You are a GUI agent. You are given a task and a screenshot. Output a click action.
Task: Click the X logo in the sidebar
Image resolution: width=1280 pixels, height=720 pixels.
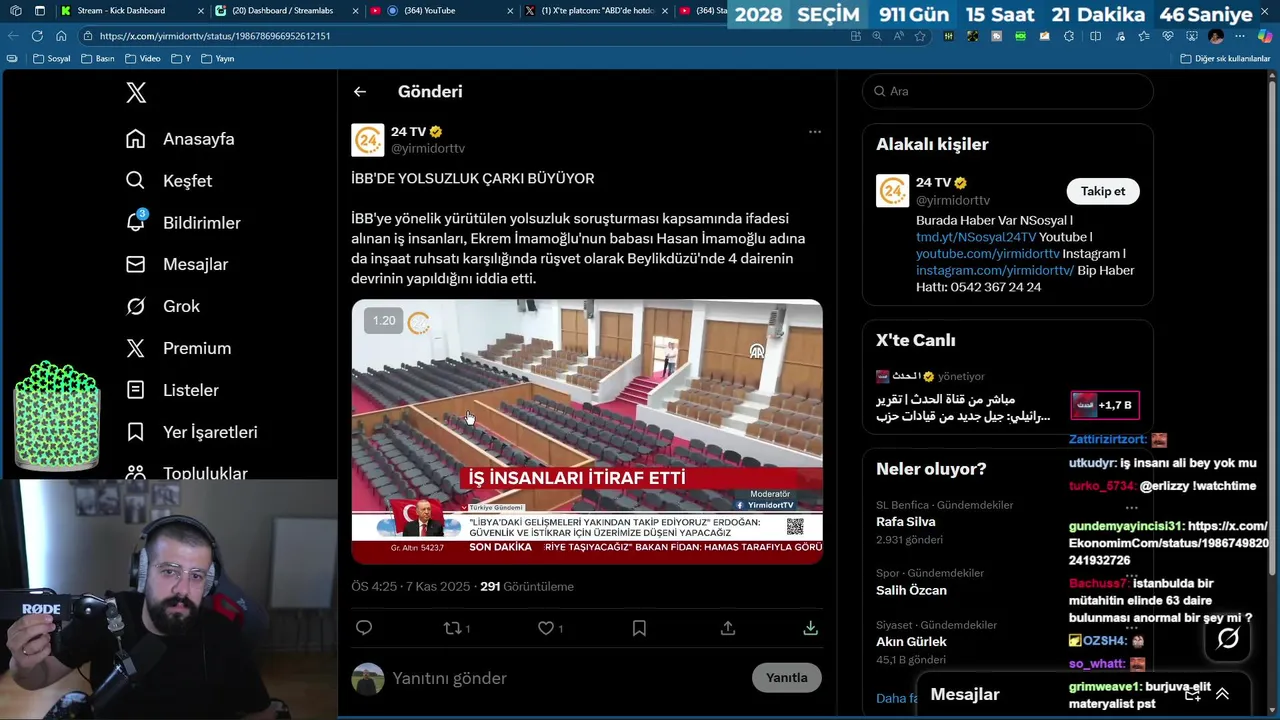136,93
